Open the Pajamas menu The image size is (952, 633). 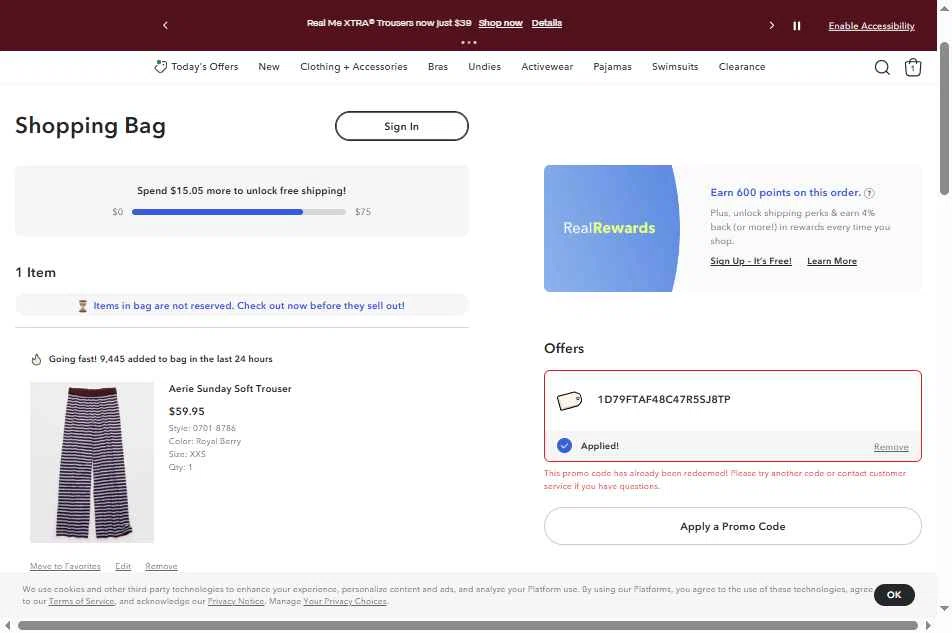[612, 67]
